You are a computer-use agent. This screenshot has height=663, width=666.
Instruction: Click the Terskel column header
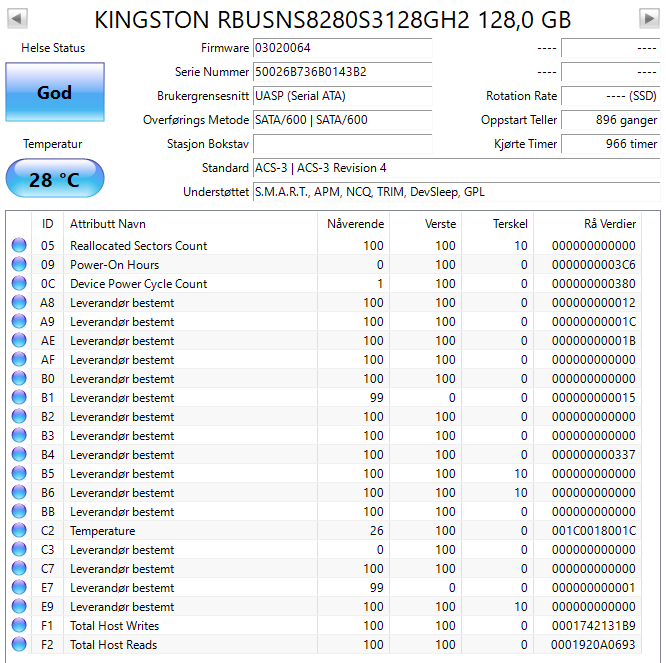pyautogui.click(x=509, y=224)
